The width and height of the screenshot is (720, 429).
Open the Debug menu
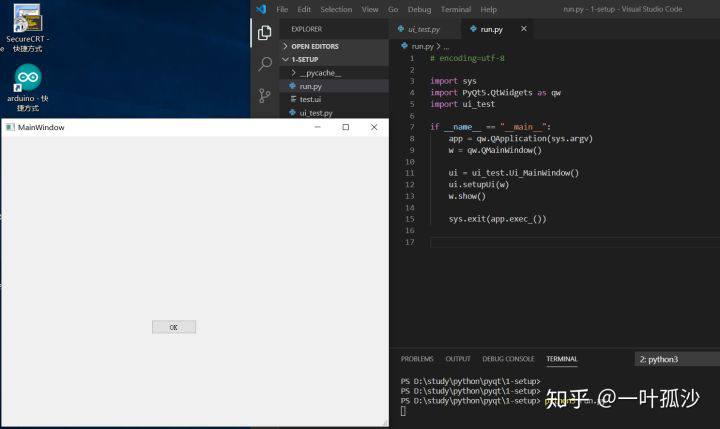(419, 9)
